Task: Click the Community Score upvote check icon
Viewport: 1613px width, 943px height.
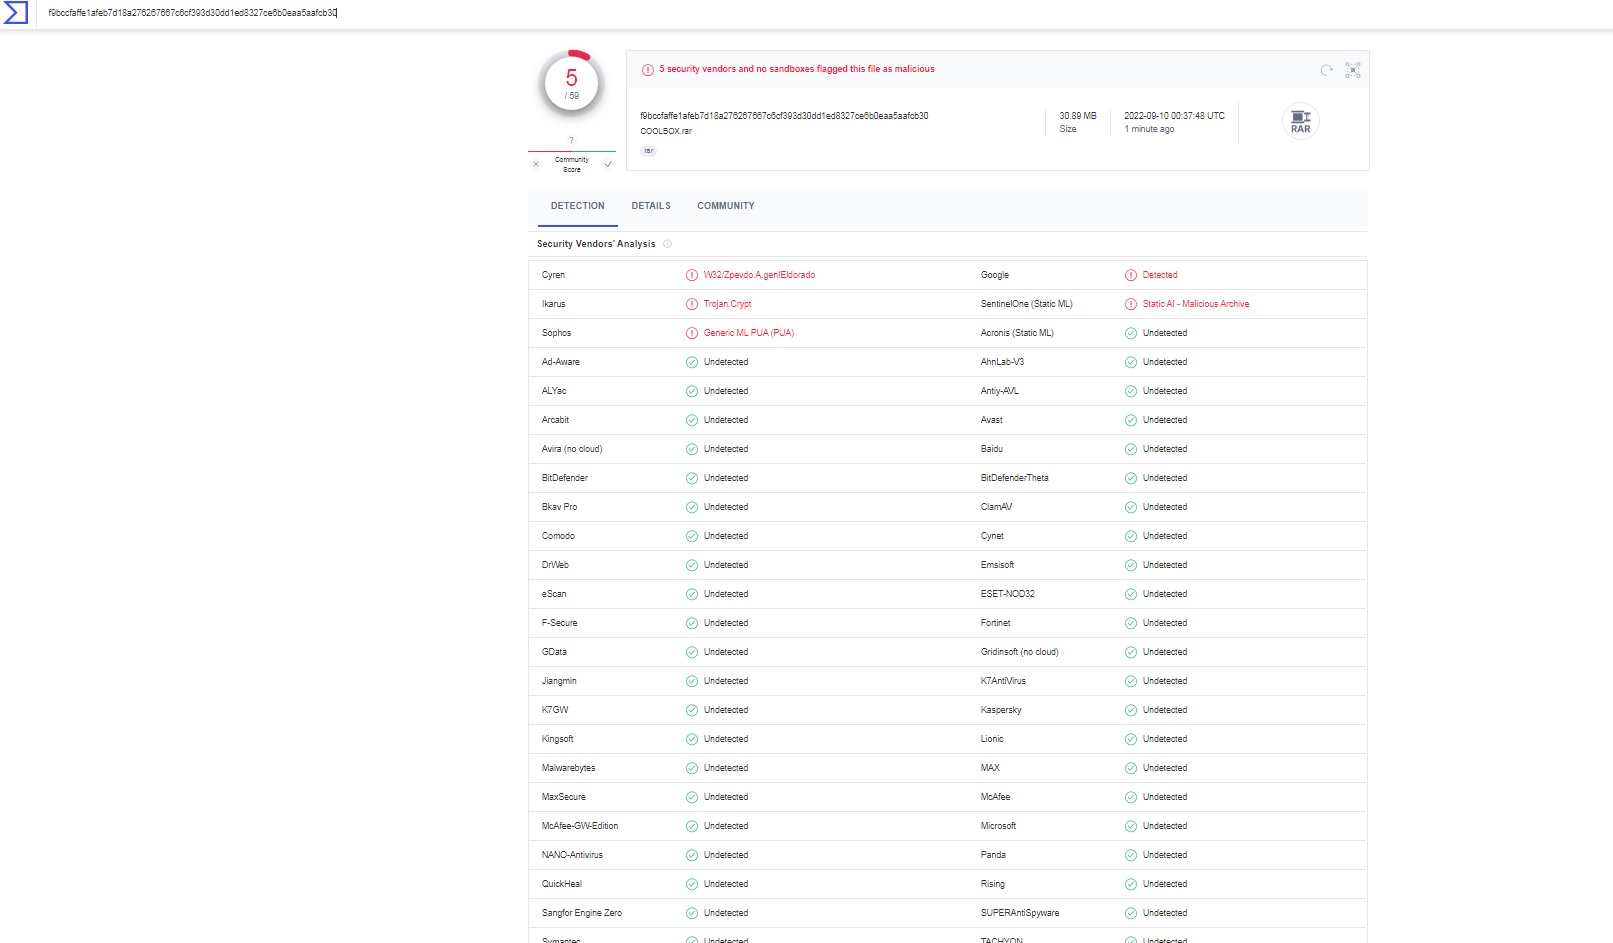Action: click(607, 164)
